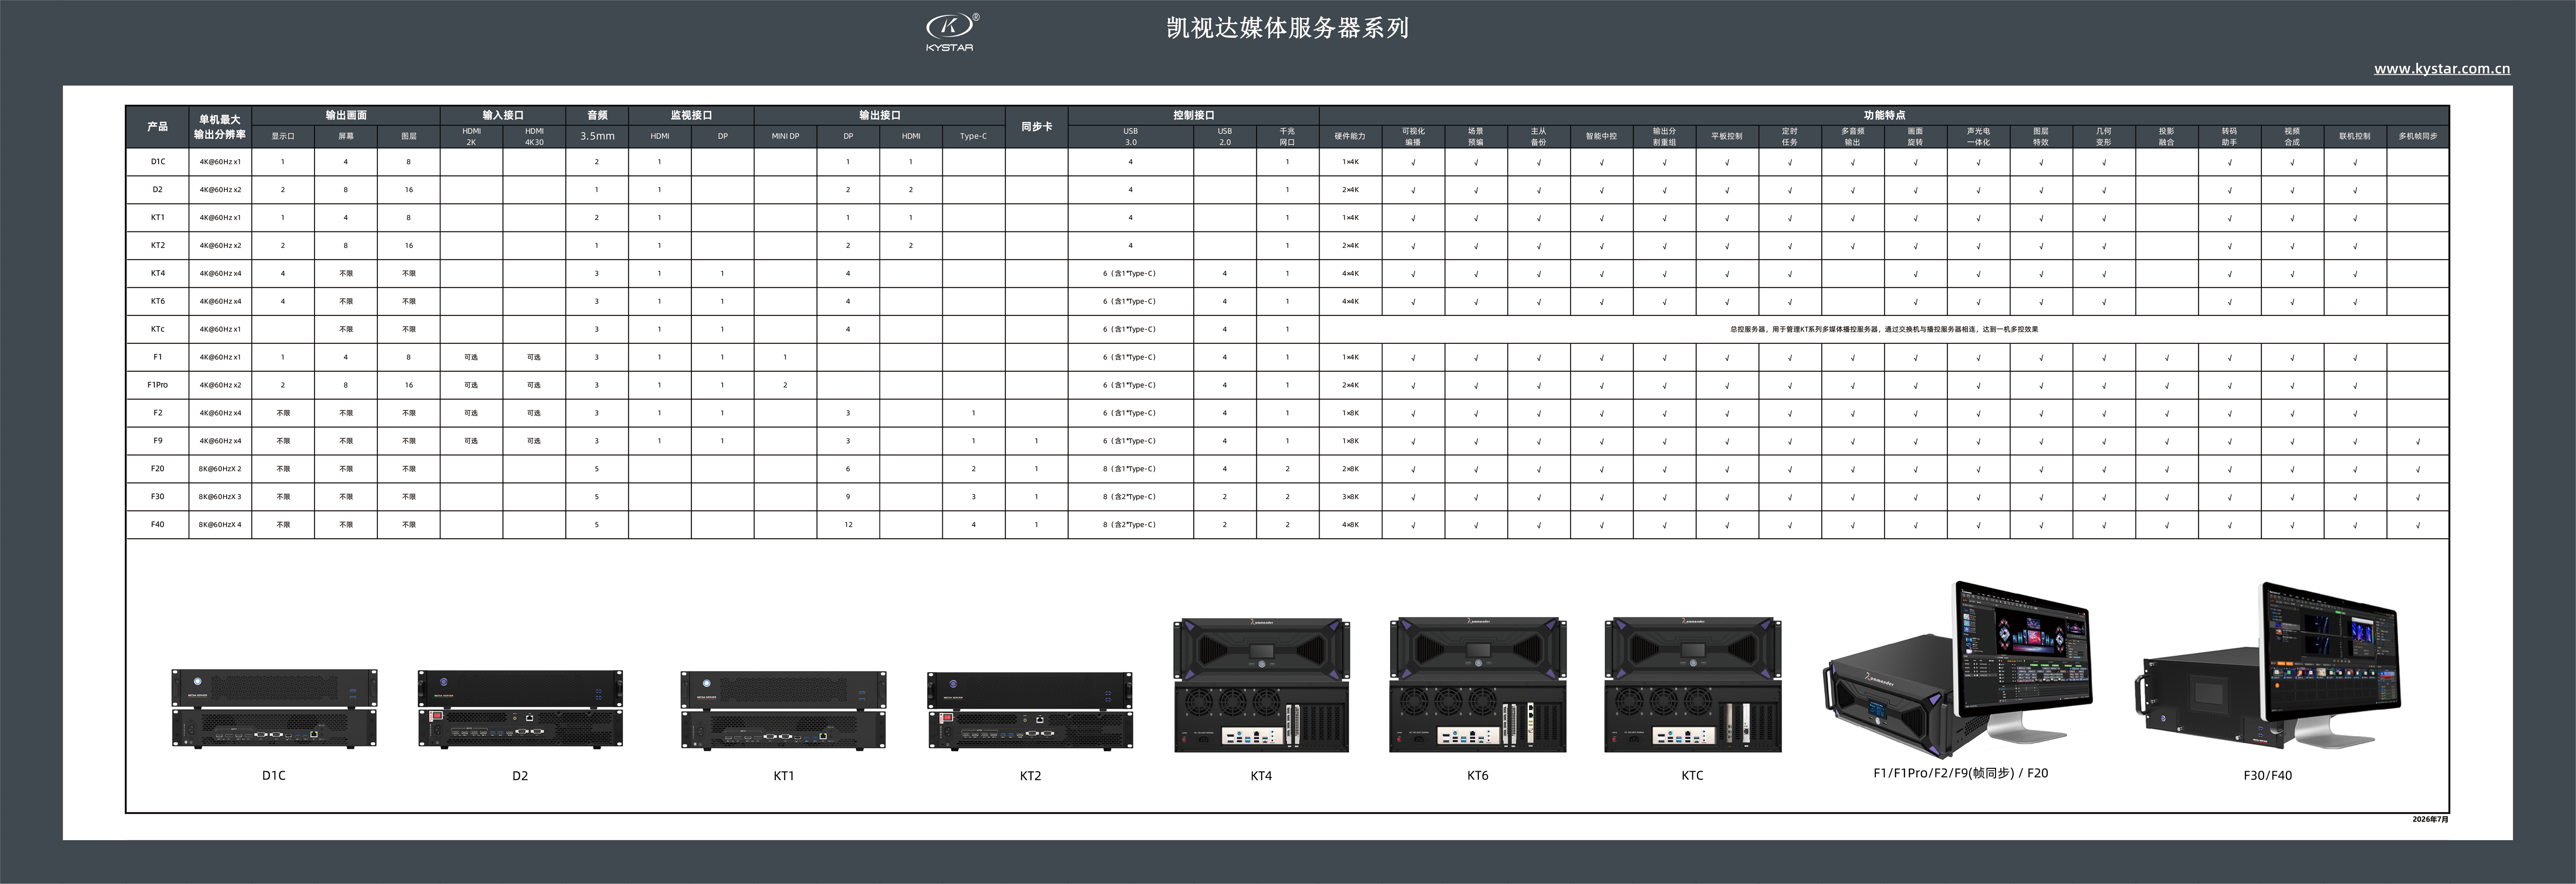Click the 'Type-C' sub-header
2576x884 pixels.
click(974, 136)
